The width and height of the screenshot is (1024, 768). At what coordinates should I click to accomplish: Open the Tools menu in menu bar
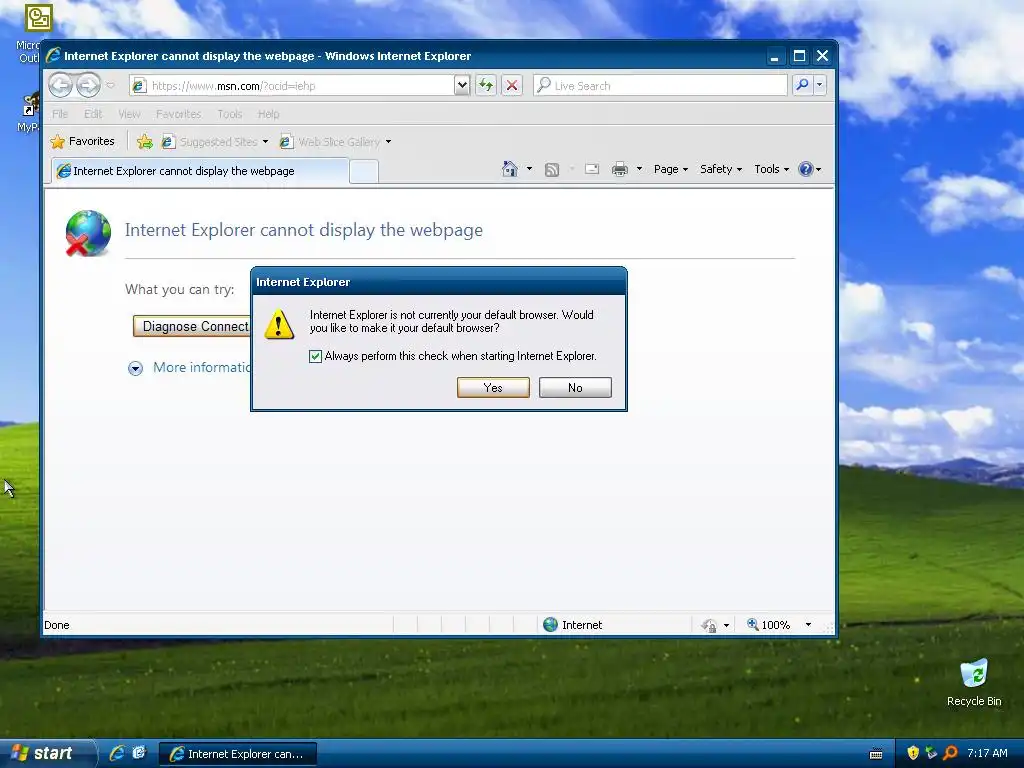(229, 114)
